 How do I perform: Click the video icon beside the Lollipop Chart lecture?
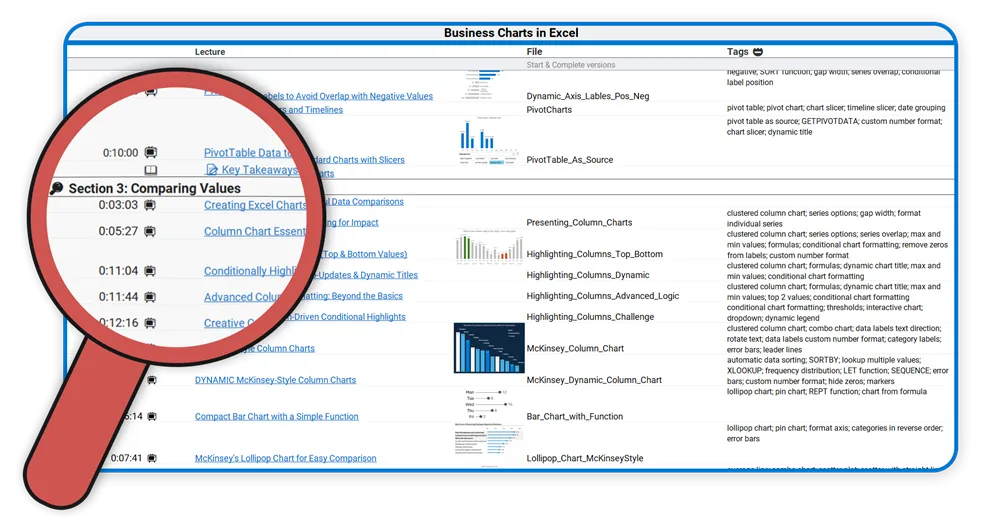[150, 458]
